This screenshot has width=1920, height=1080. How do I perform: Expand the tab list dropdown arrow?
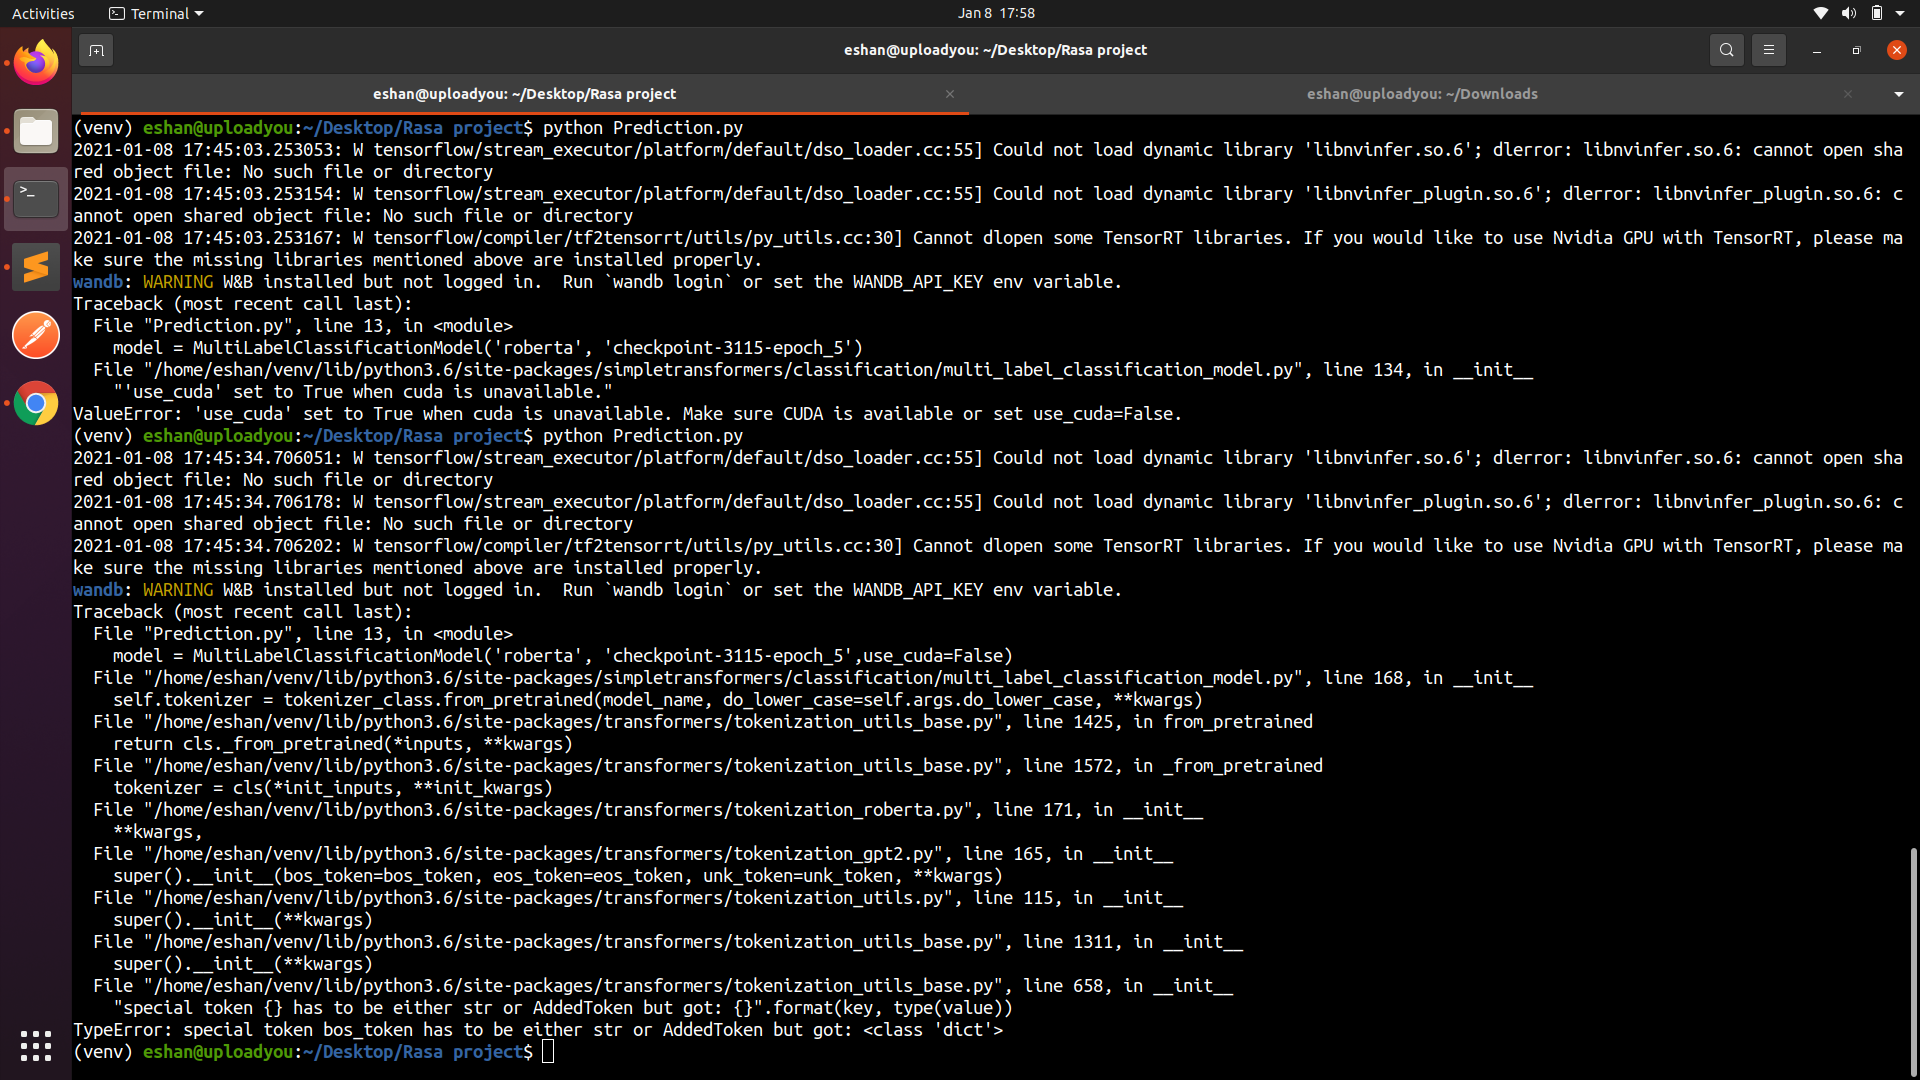coord(1898,94)
